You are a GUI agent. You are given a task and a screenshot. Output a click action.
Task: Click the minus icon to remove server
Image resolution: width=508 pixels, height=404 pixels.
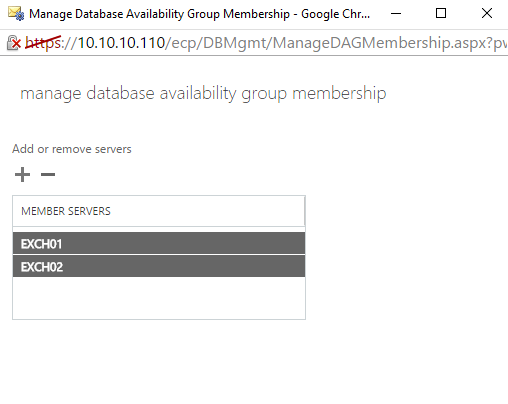(48, 174)
